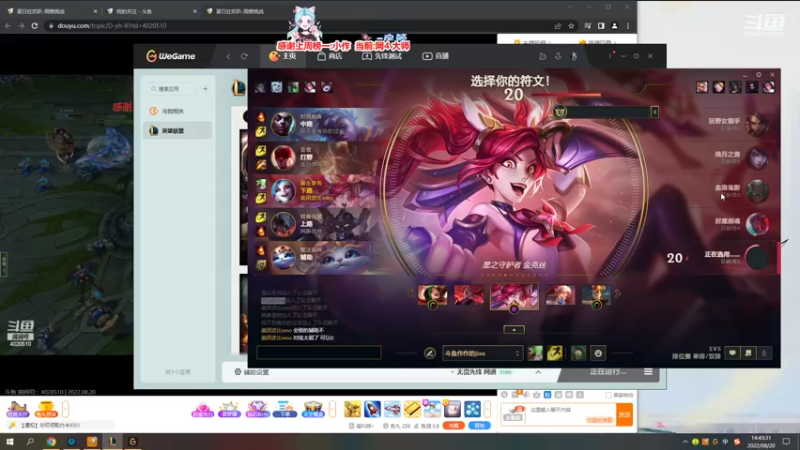
Task: Open the rune edit pencil icon
Action: click(430, 353)
